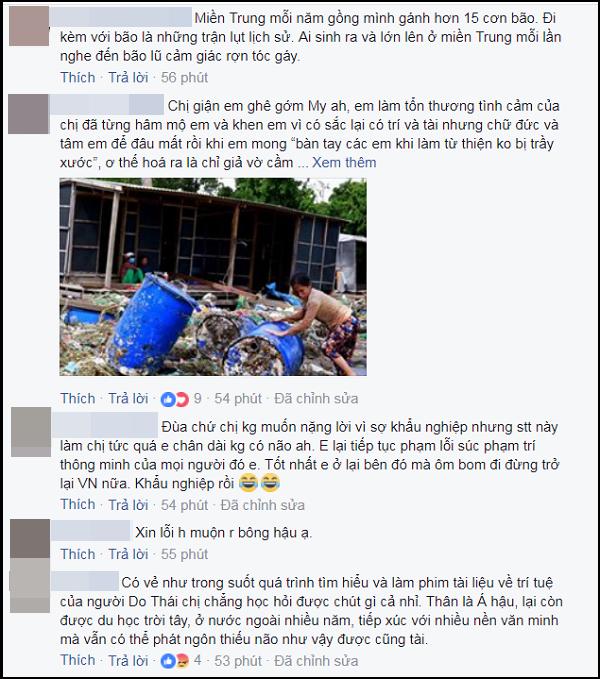The width and height of the screenshot is (600, 679).
Task: Open avatar of 'Chị giận em' commenter
Action: click(x=29, y=114)
